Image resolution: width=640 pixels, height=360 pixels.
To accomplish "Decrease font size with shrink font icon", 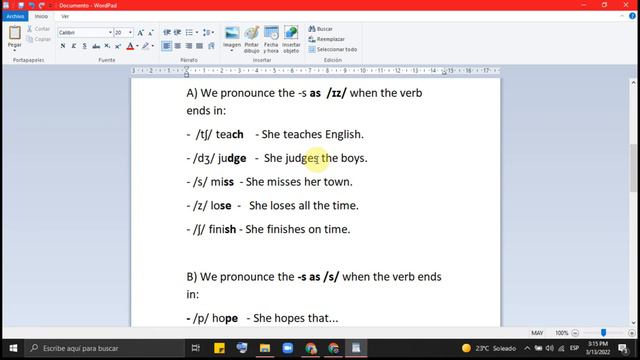I will point(151,33).
